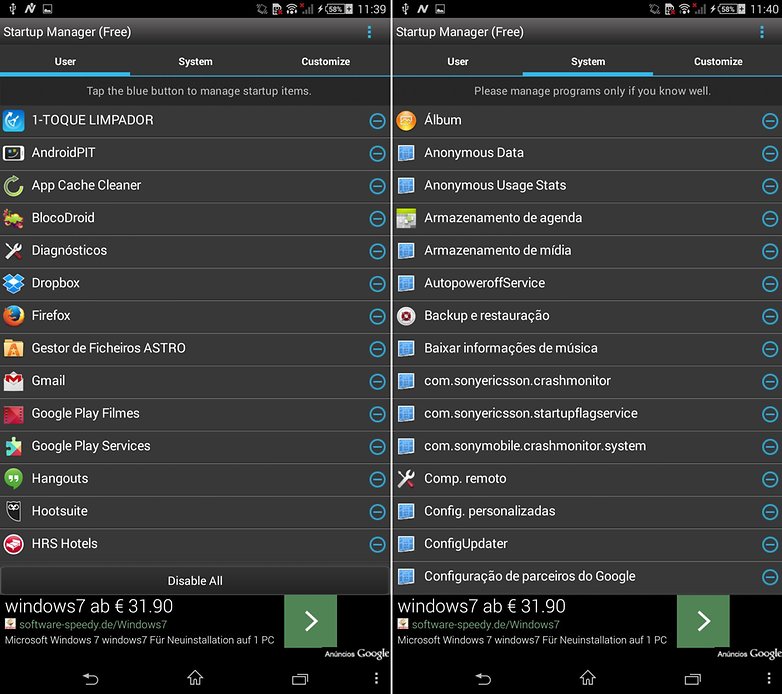Disable Hootsuite from startup
This screenshot has height=694, width=782.
coord(378,512)
